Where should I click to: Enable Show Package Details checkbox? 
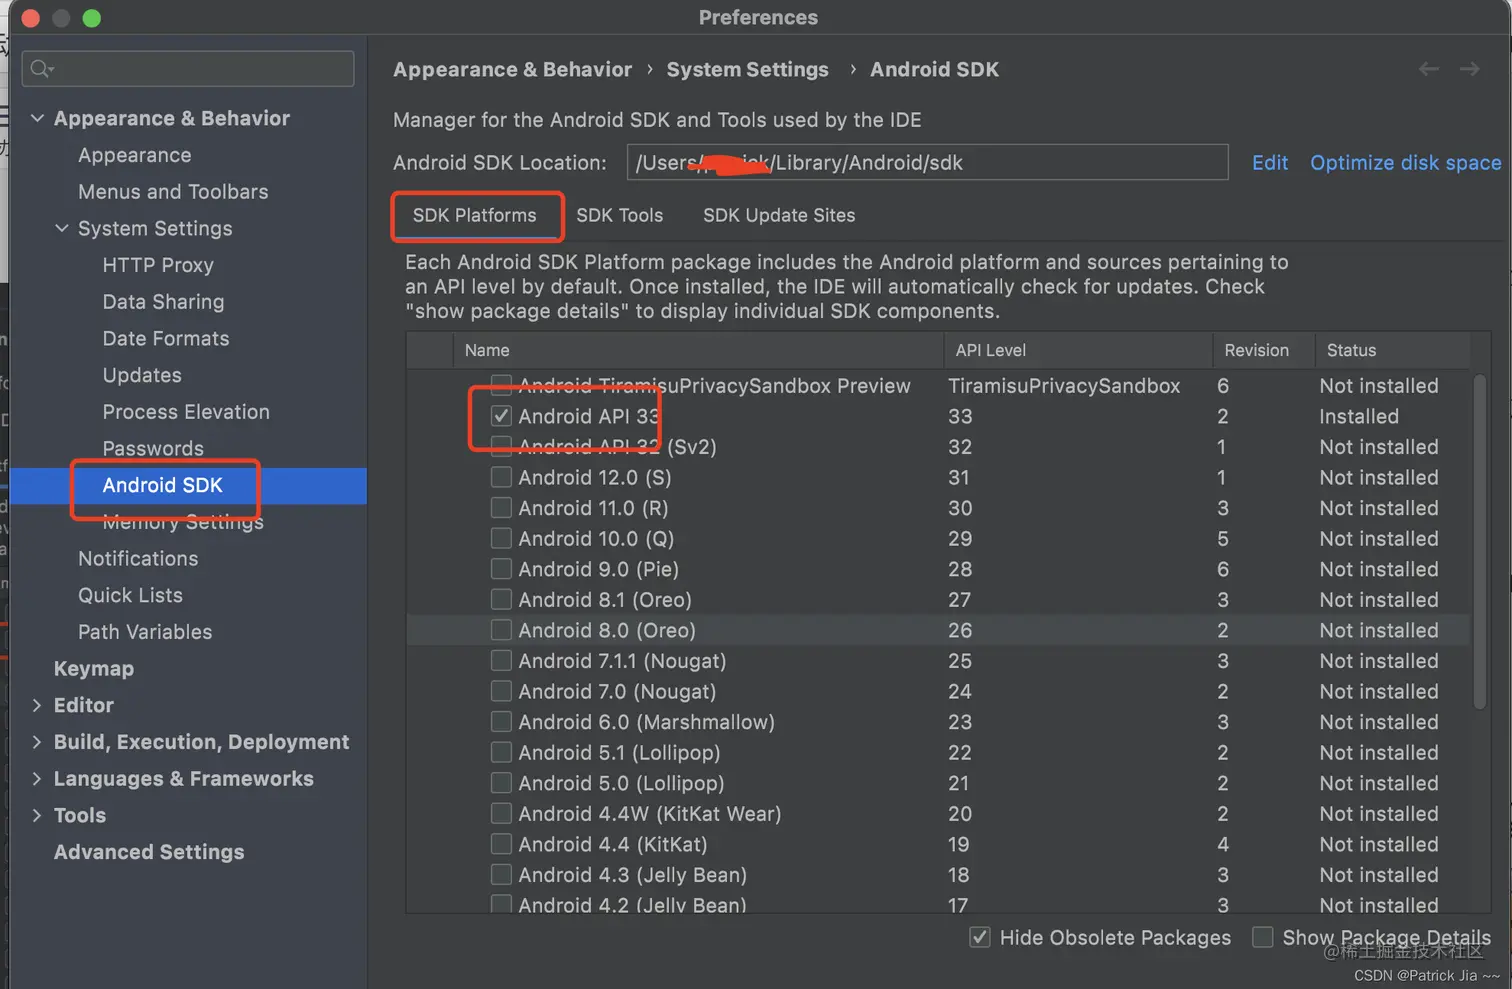coord(1263,937)
